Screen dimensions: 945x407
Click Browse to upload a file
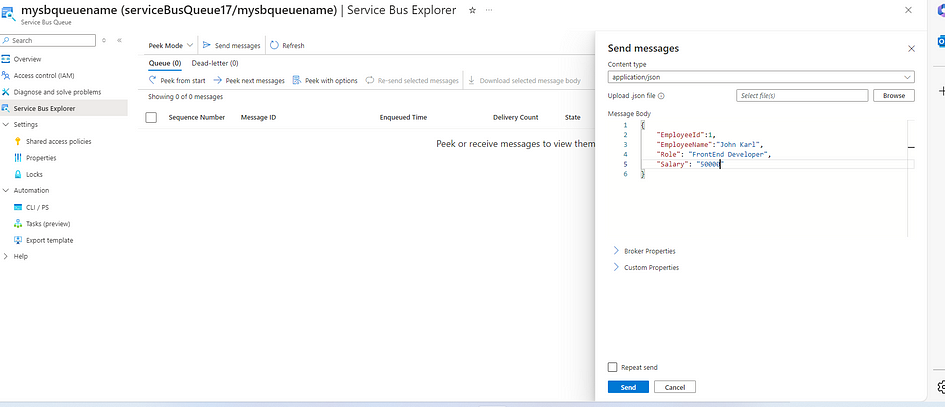click(894, 96)
